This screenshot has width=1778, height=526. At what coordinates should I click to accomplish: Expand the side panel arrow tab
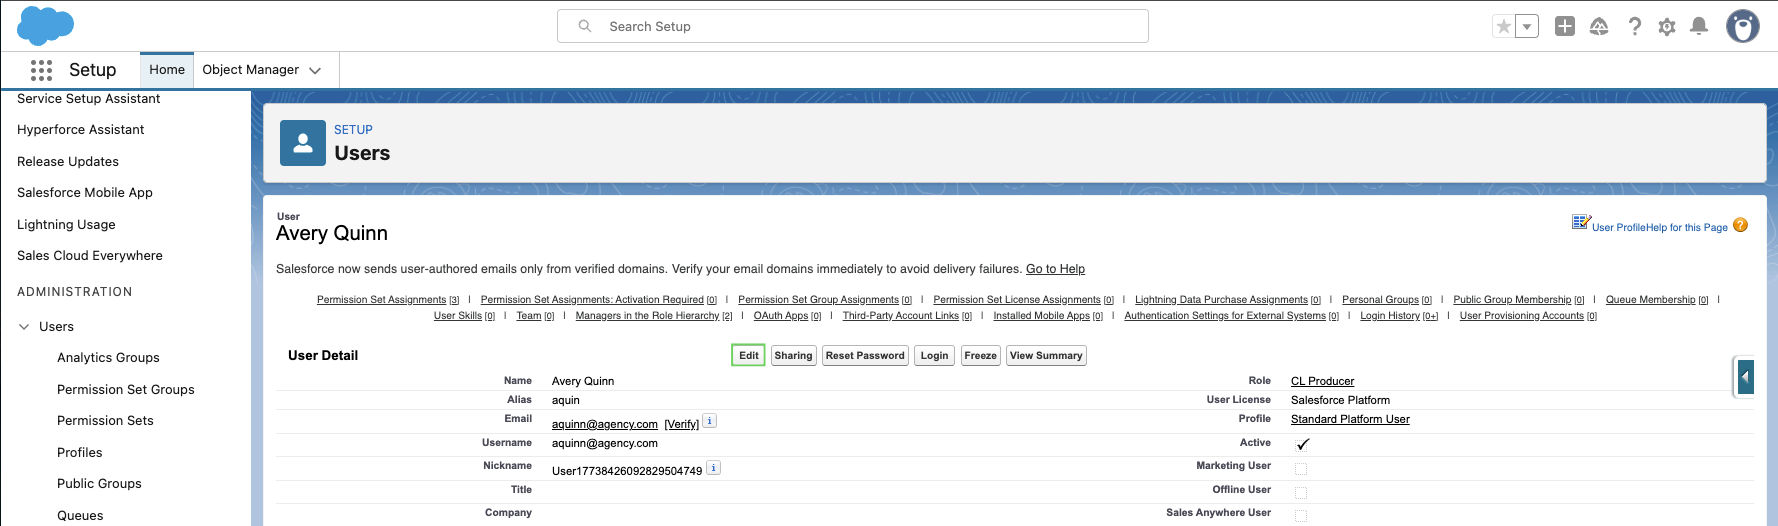click(x=1745, y=377)
